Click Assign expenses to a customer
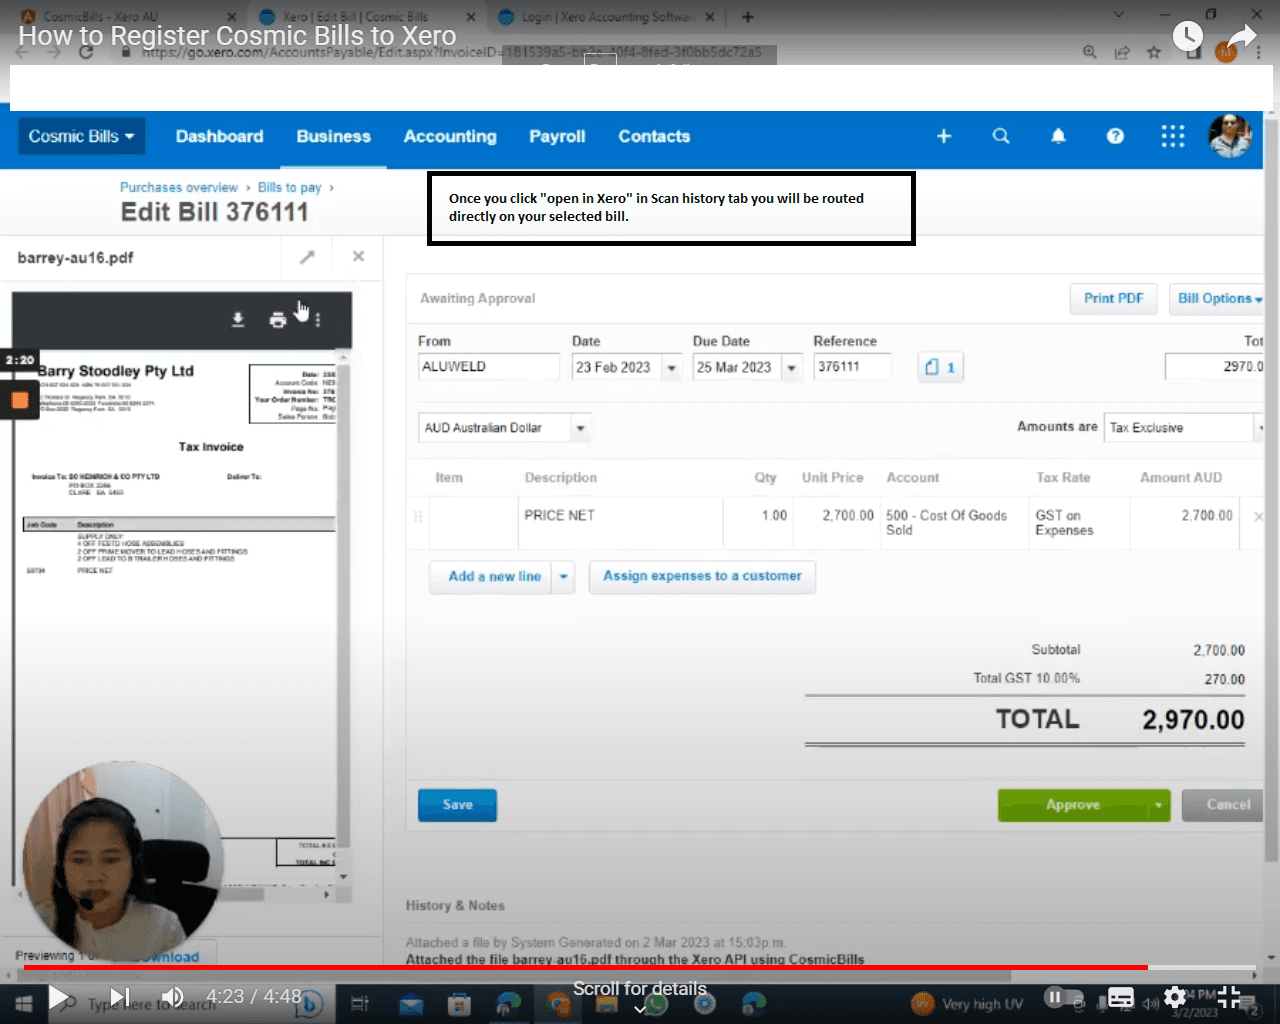 pyautogui.click(x=702, y=577)
